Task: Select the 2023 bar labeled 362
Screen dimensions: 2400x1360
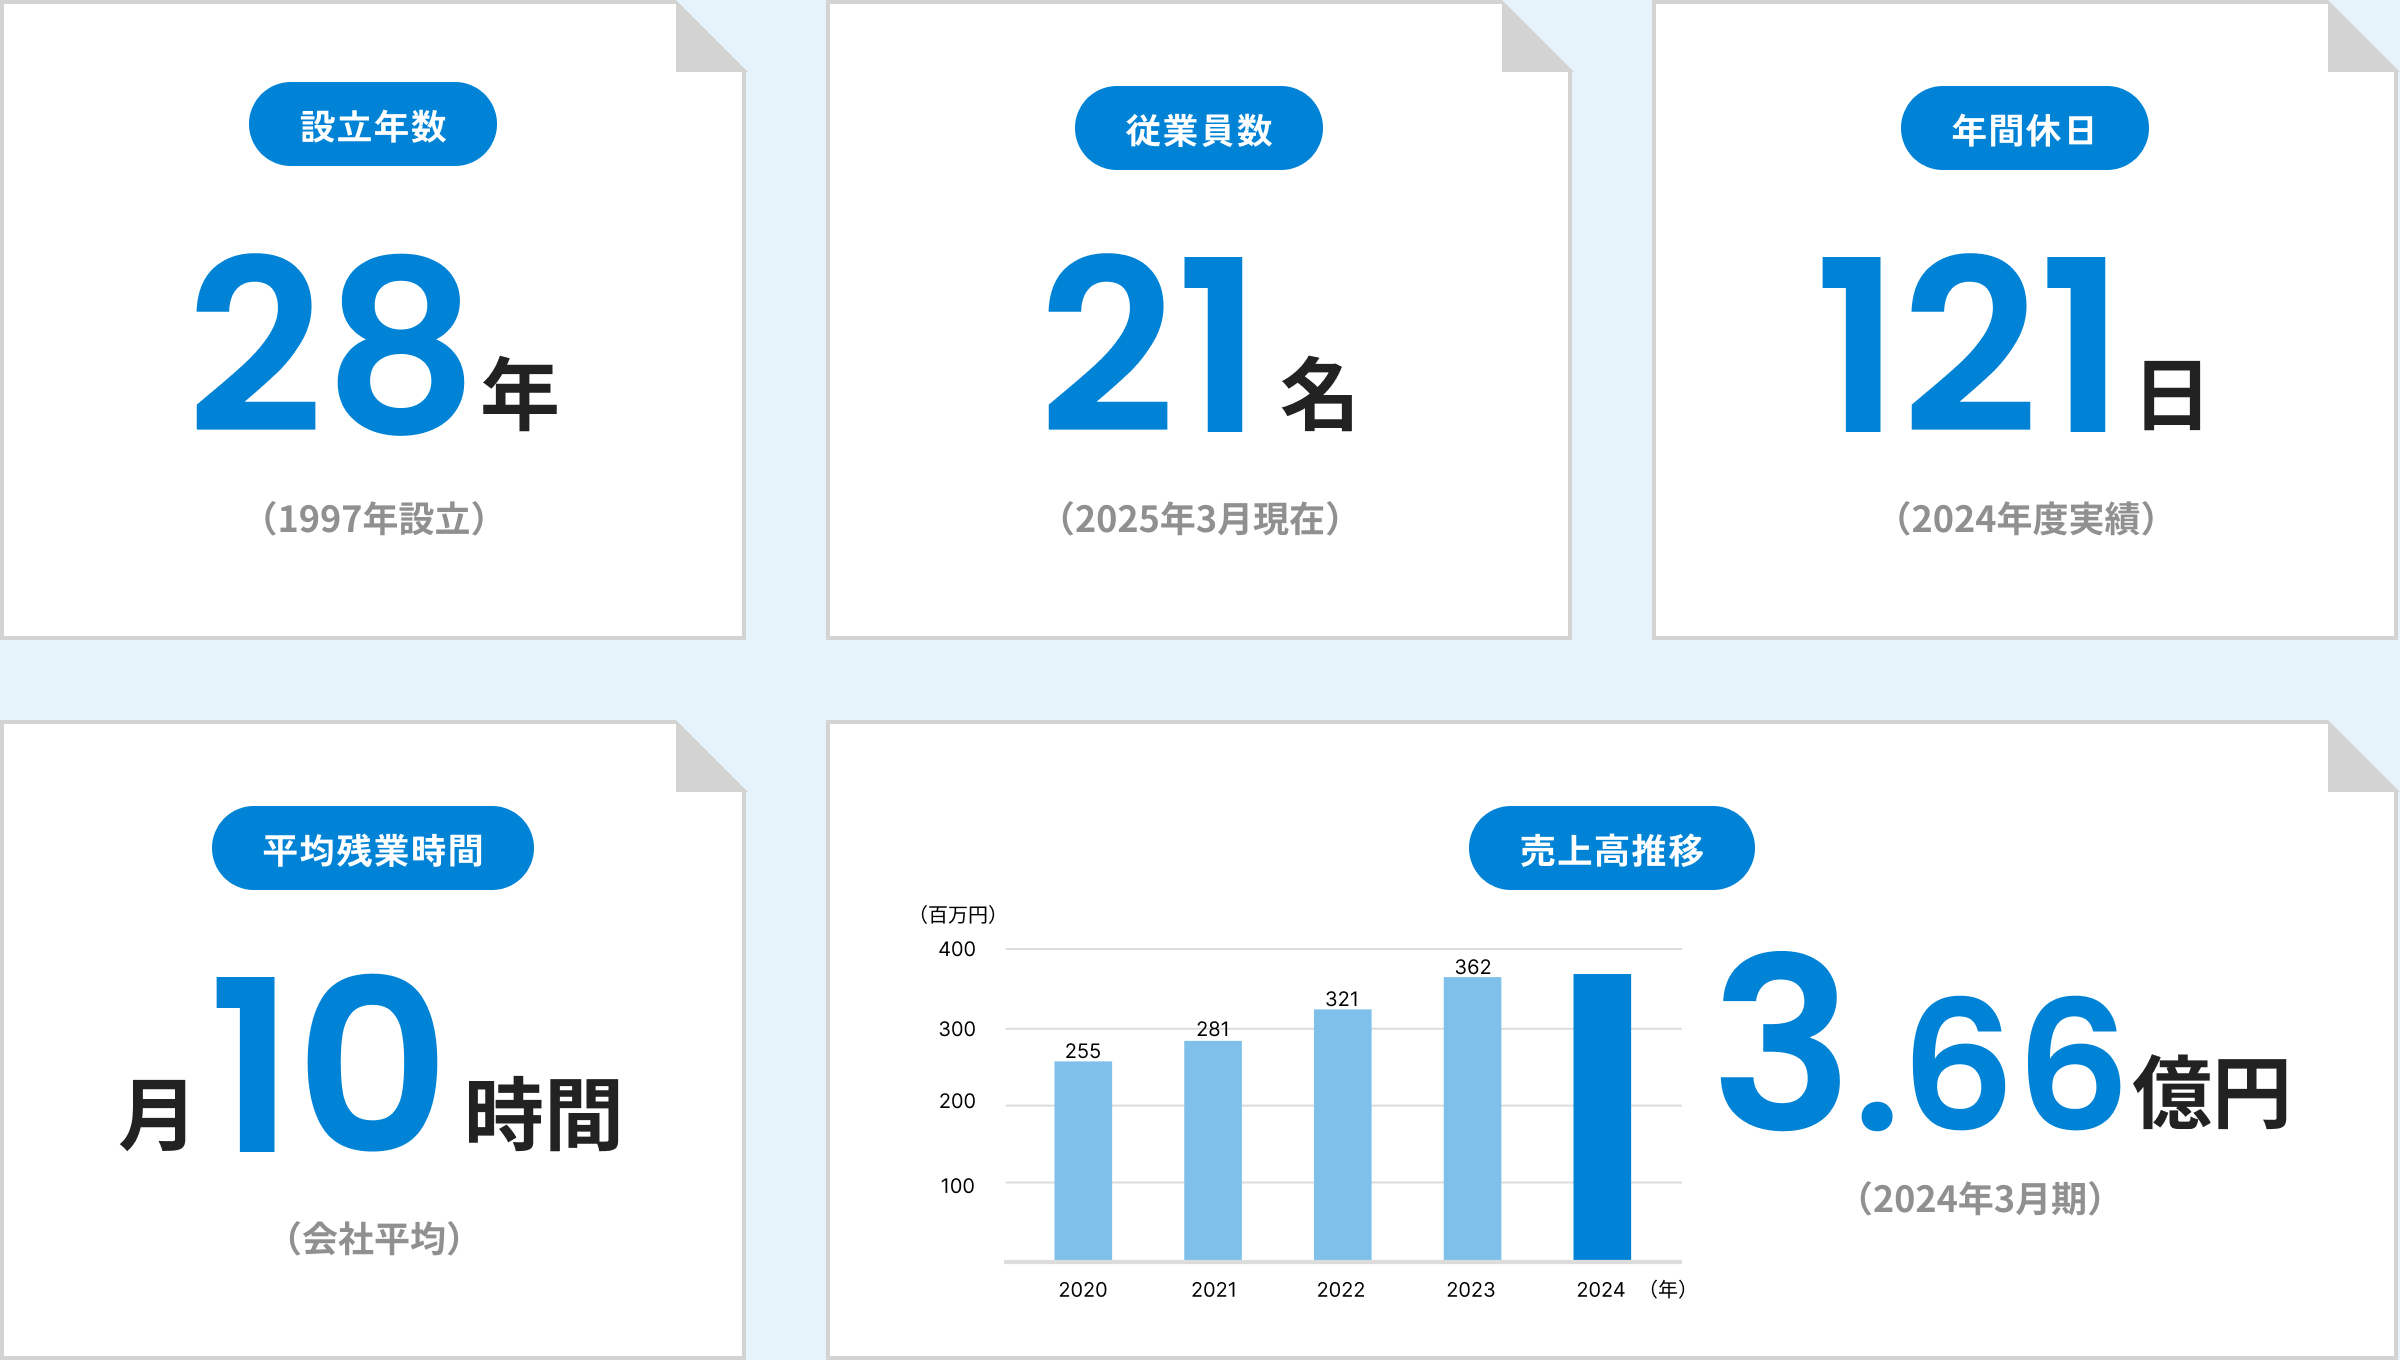Action: [x=1472, y=1118]
